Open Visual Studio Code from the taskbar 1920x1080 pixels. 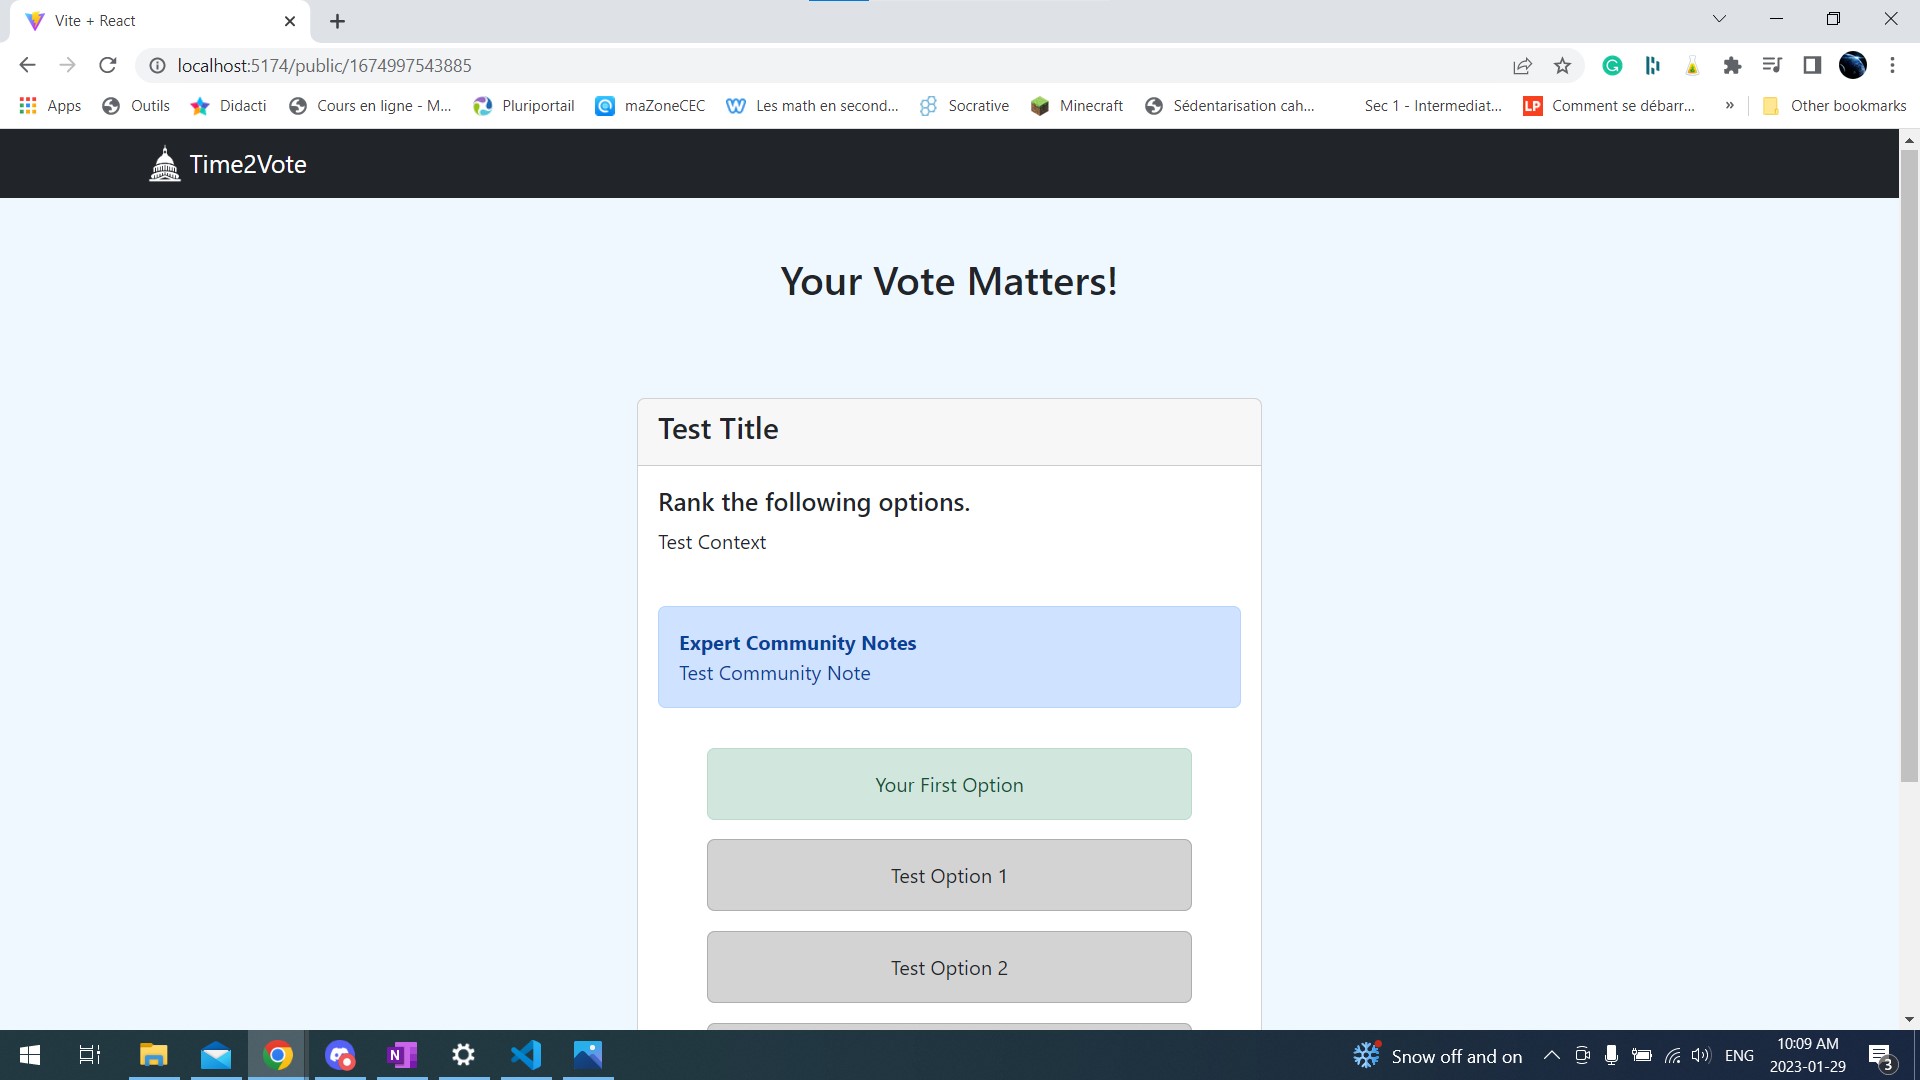pyautogui.click(x=526, y=1055)
